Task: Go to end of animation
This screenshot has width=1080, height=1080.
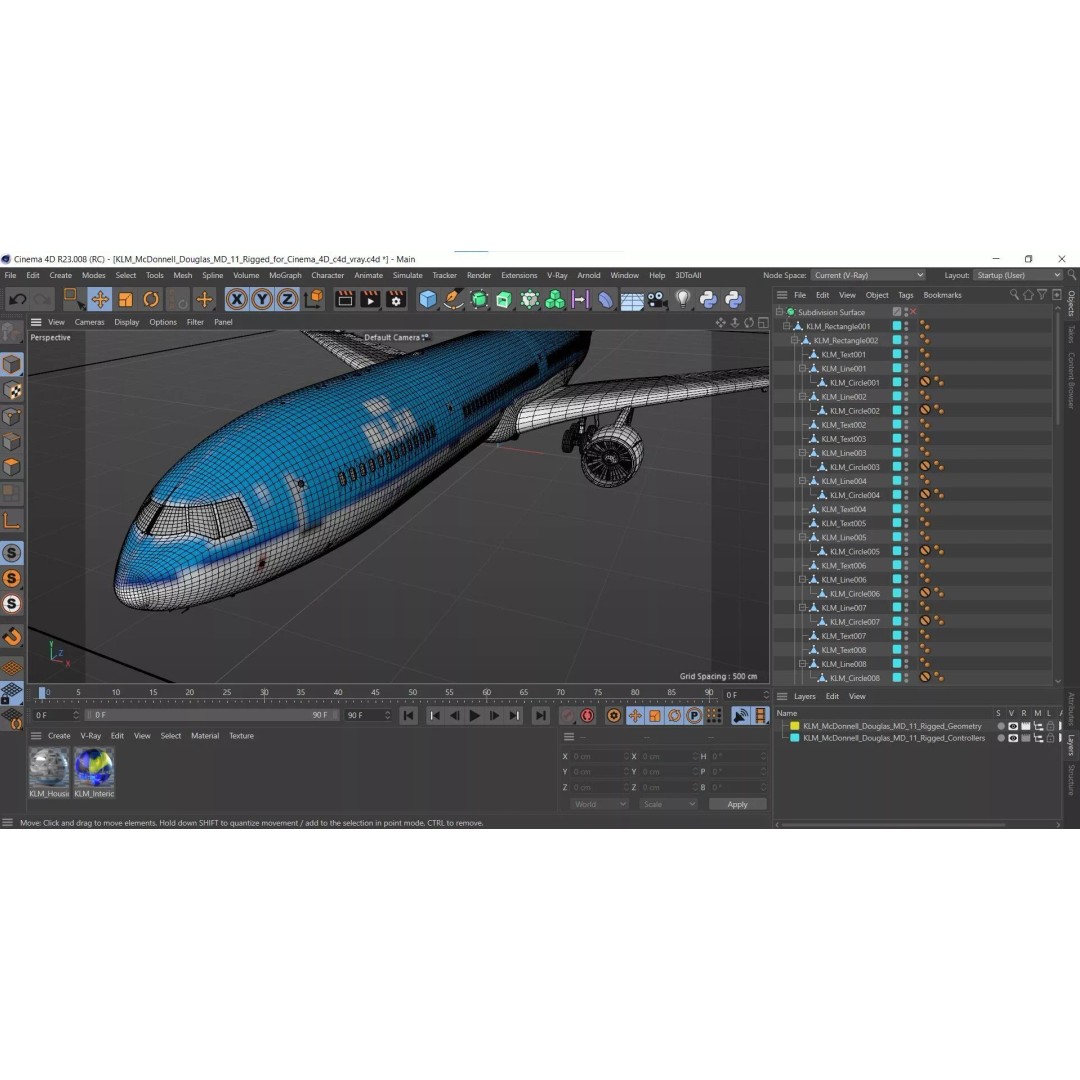Action: tap(541, 716)
